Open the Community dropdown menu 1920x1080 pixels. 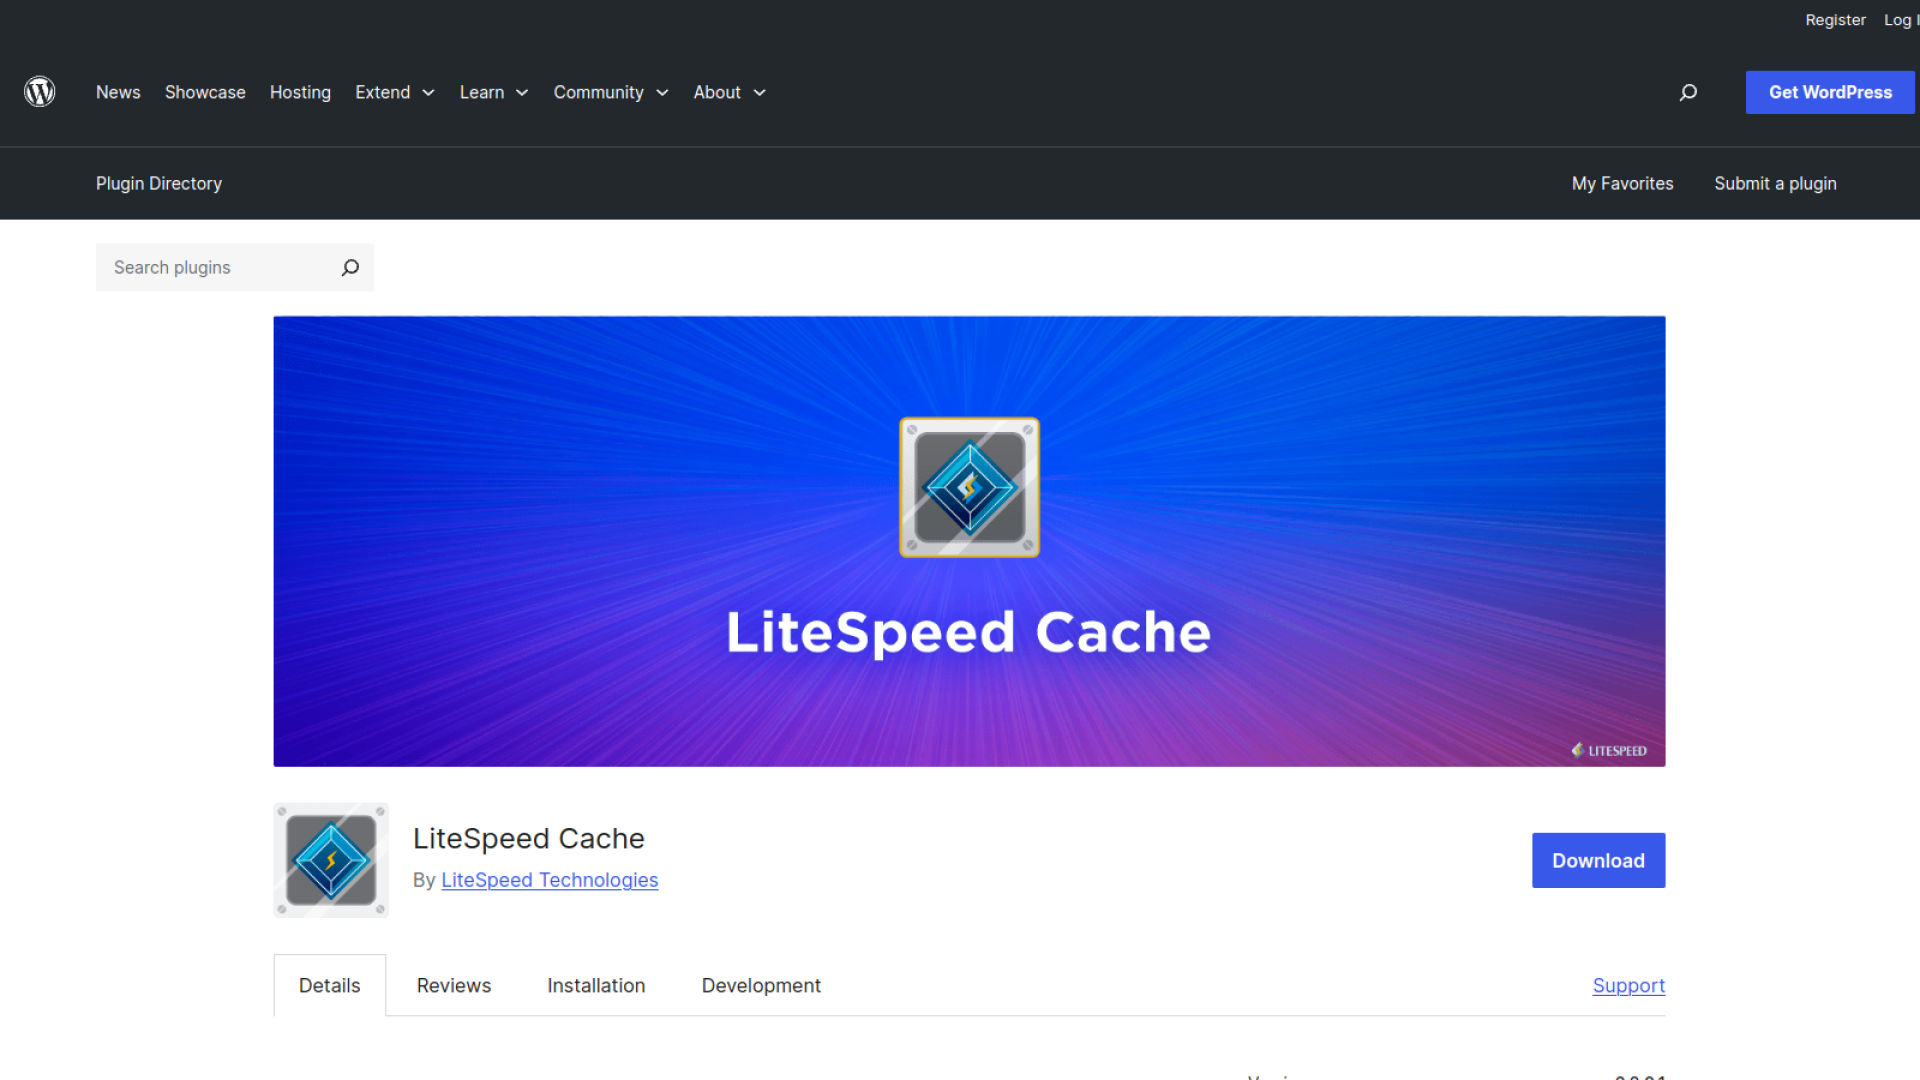pyautogui.click(x=611, y=92)
